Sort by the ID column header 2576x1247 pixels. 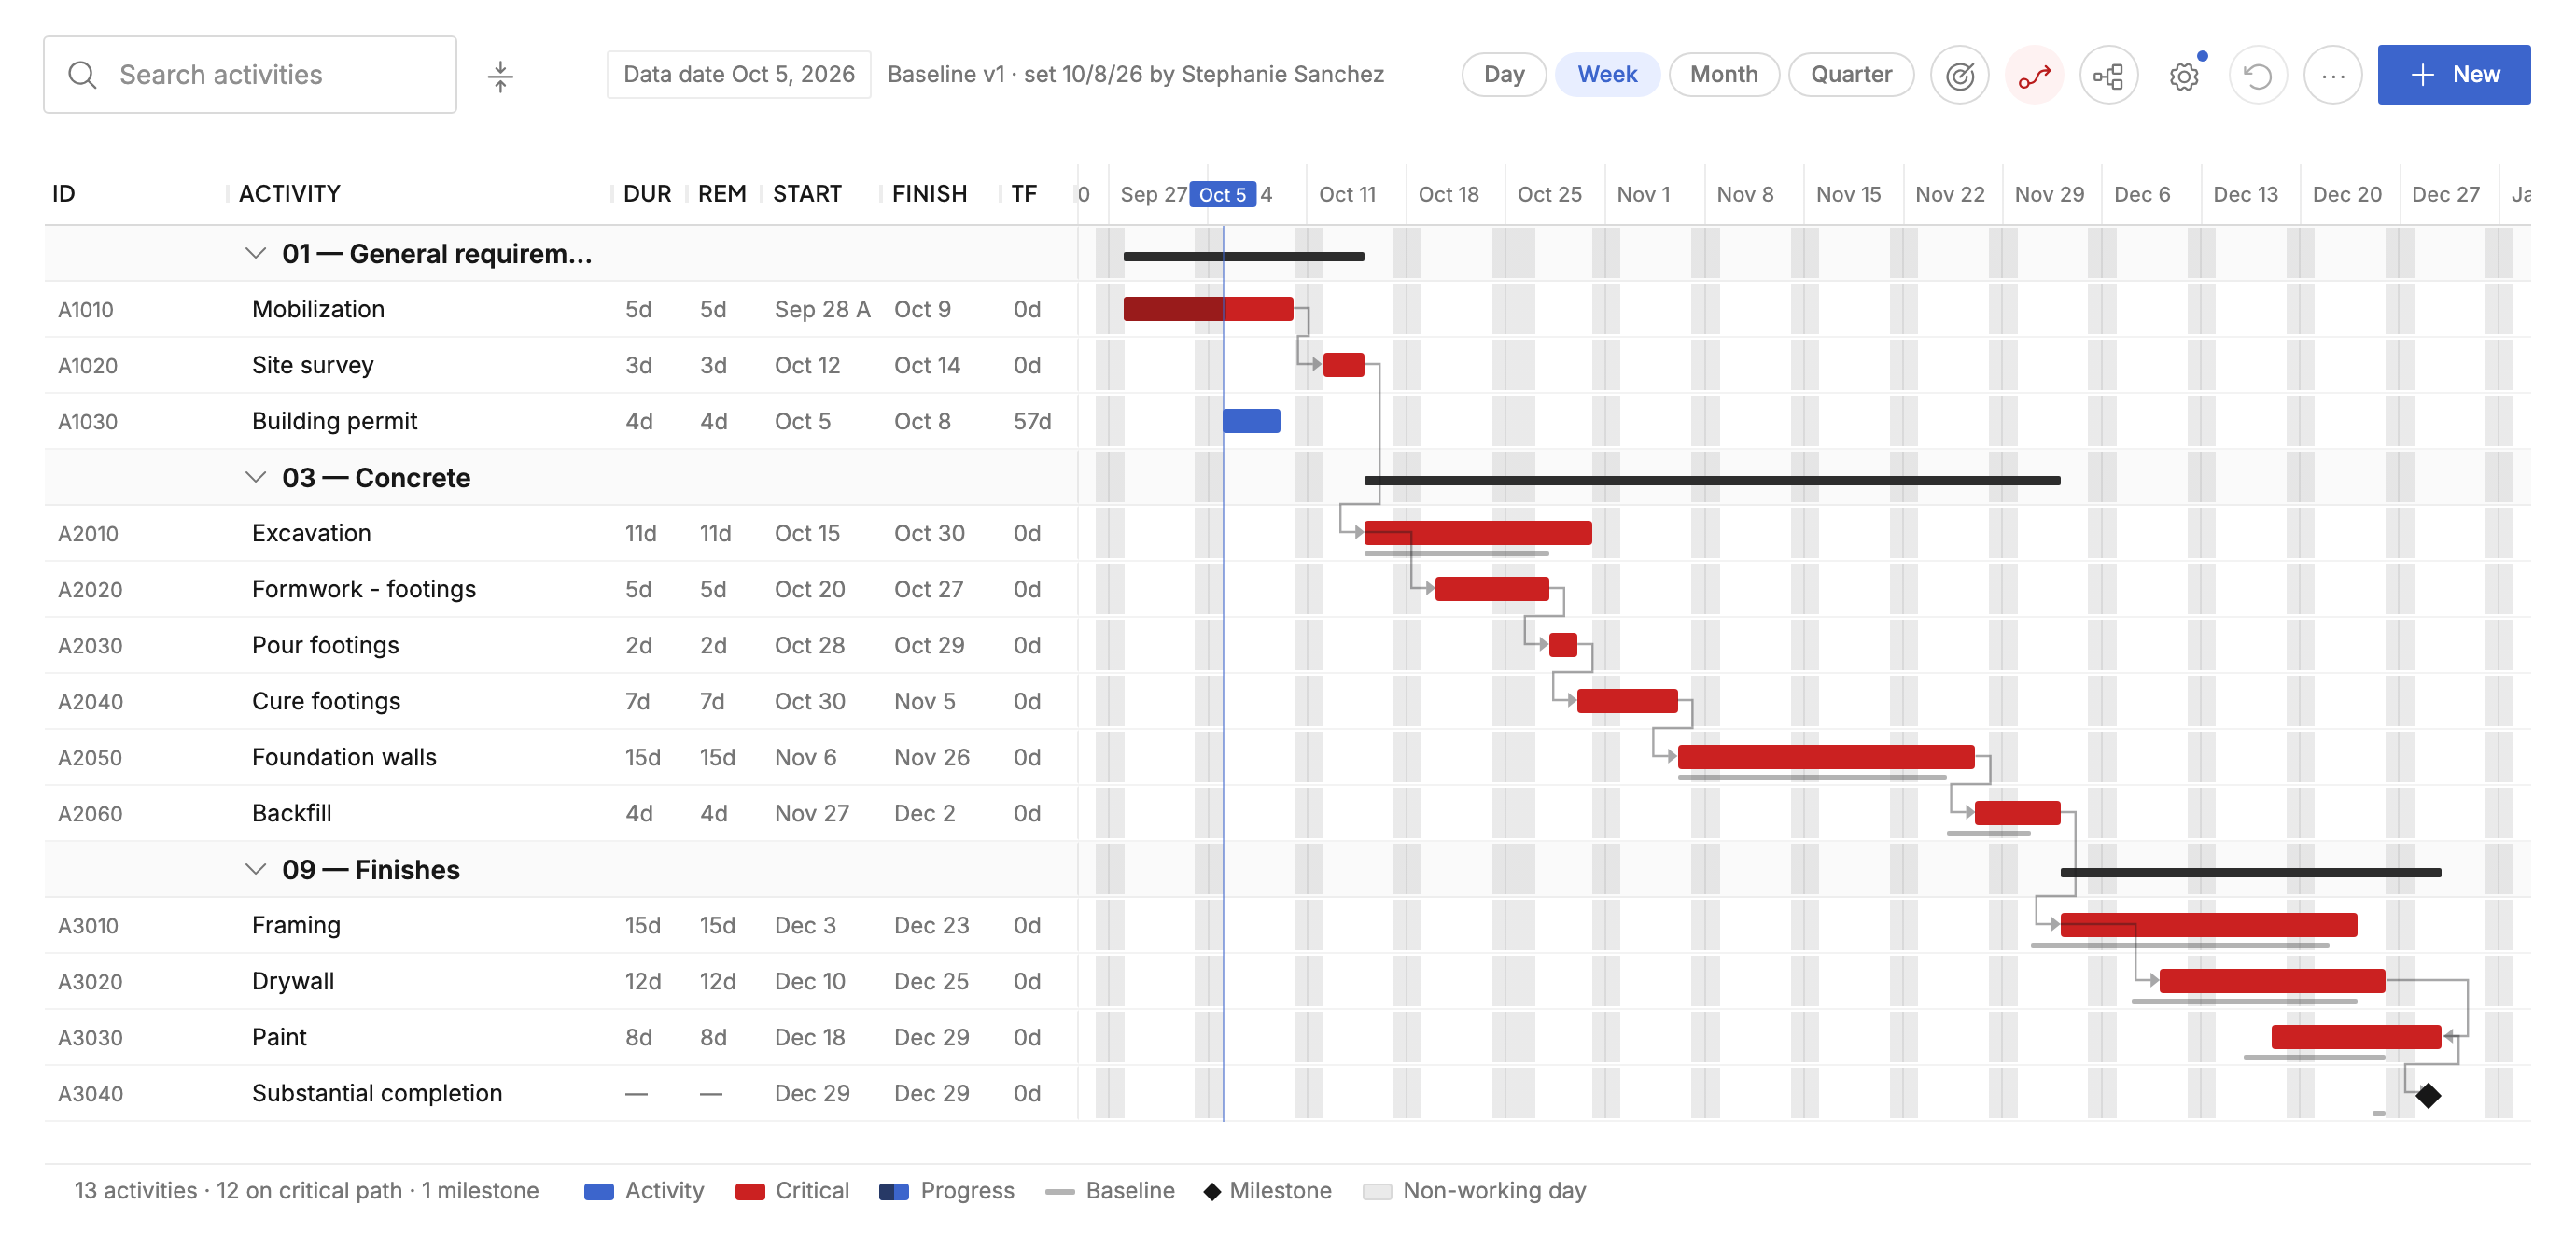point(64,194)
